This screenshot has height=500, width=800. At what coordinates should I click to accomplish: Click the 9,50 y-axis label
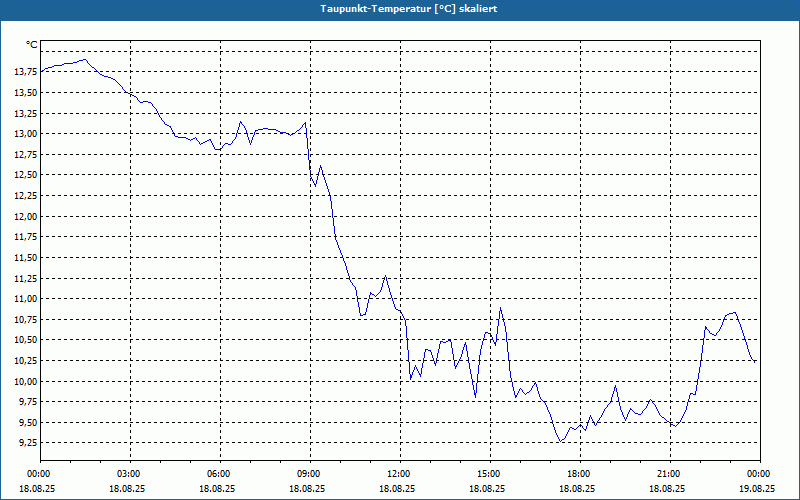click(x=28, y=422)
